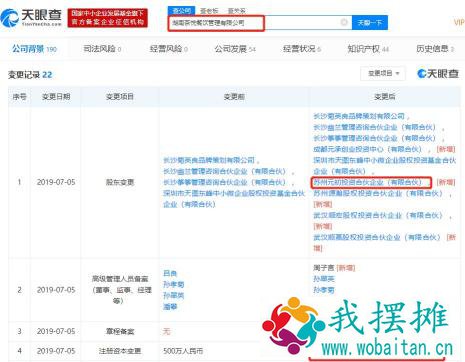
Task: Click the 变更项目 column header
Action: coord(120,97)
